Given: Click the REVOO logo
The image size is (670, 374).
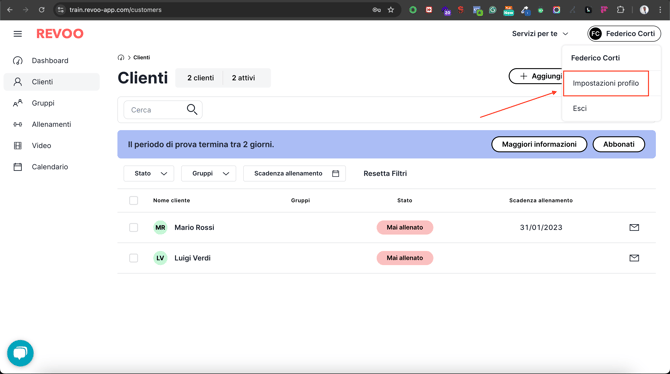Looking at the screenshot, I should pyautogui.click(x=60, y=34).
